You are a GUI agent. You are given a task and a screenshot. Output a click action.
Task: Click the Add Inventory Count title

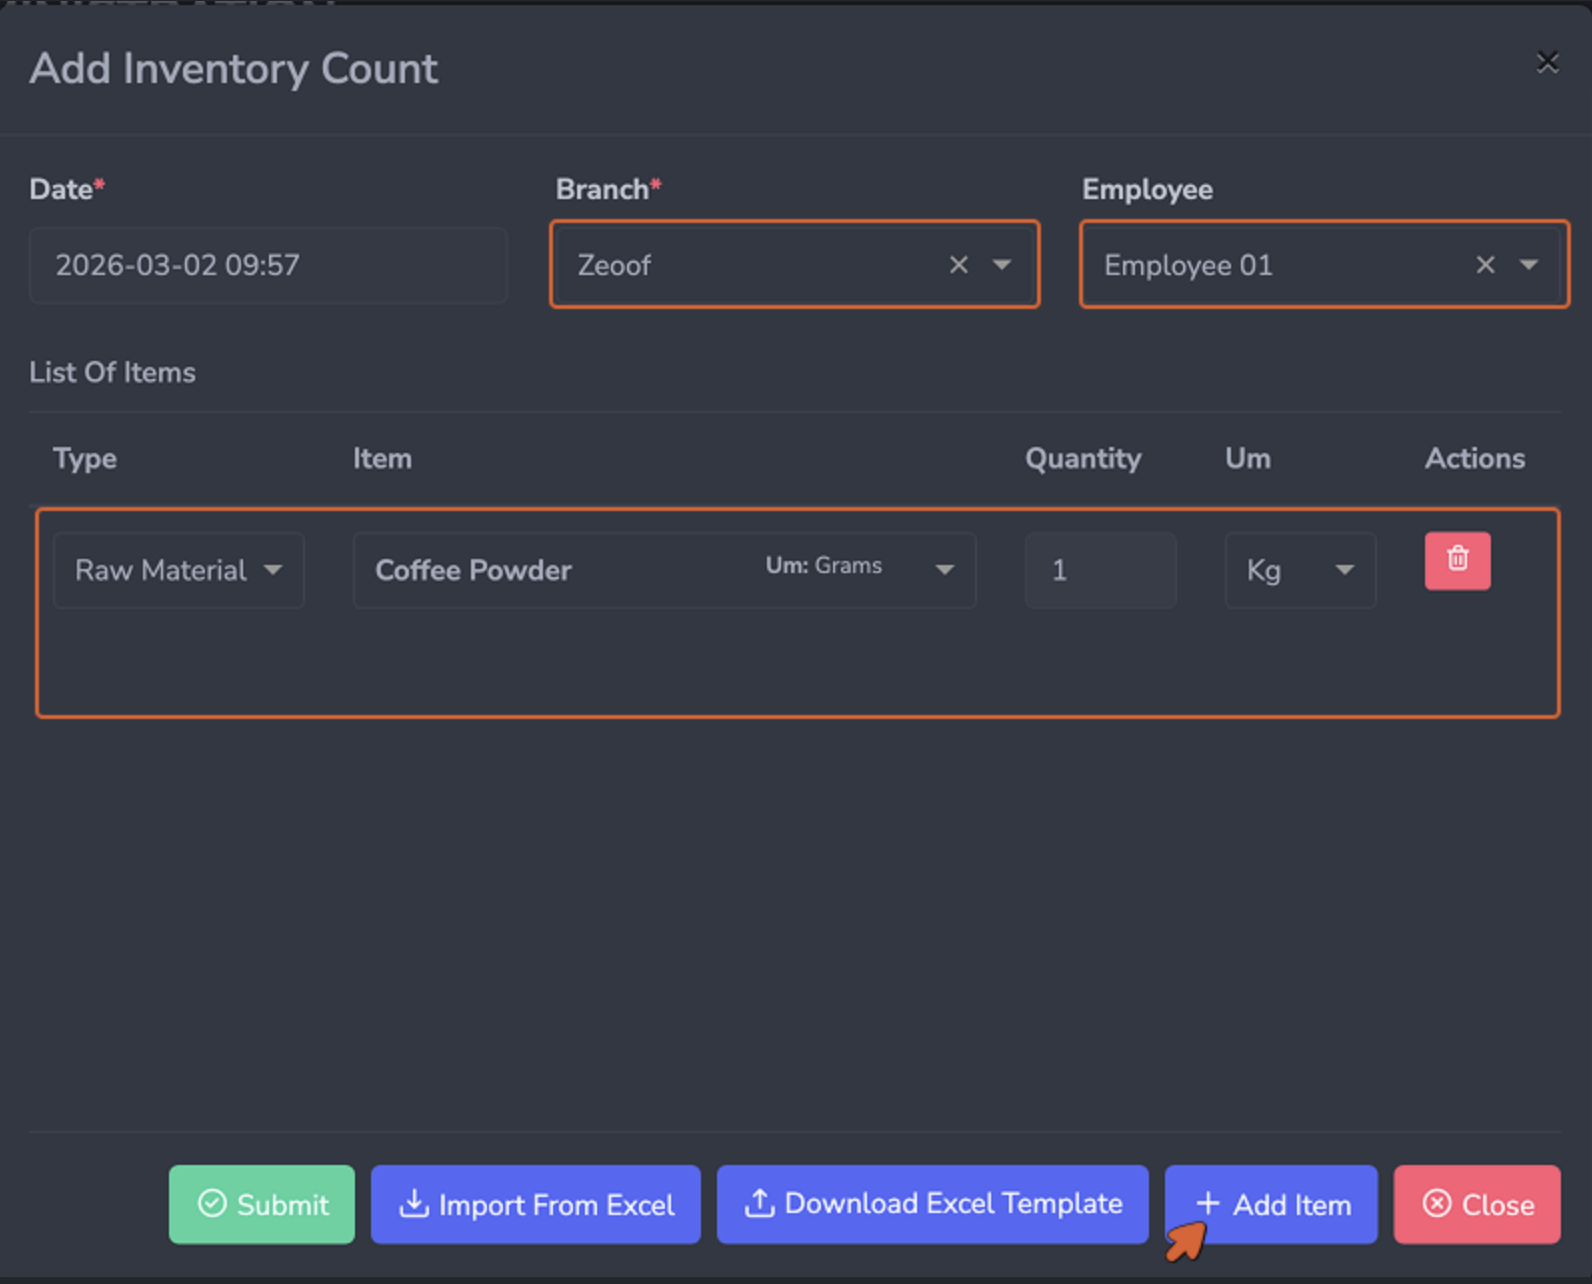[234, 69]
